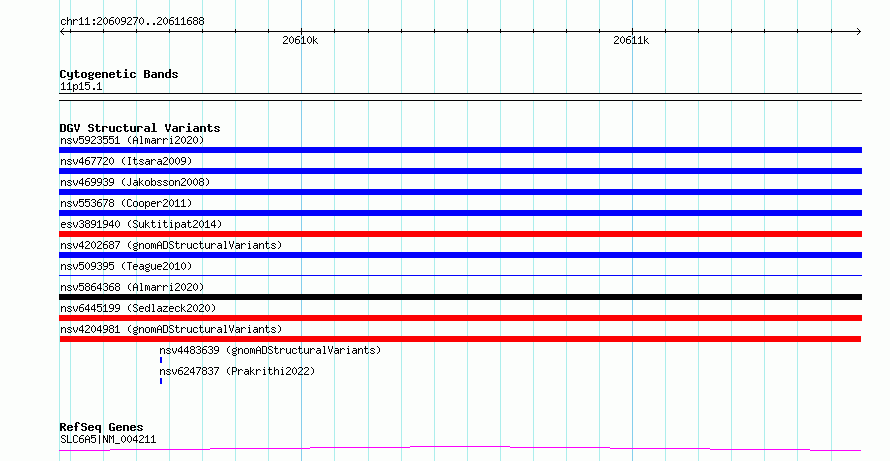Viewport: 890px width, 461px height.
Task: Open variant nsv5864368 (Almarri2020) label
Action: pos(132,287)
